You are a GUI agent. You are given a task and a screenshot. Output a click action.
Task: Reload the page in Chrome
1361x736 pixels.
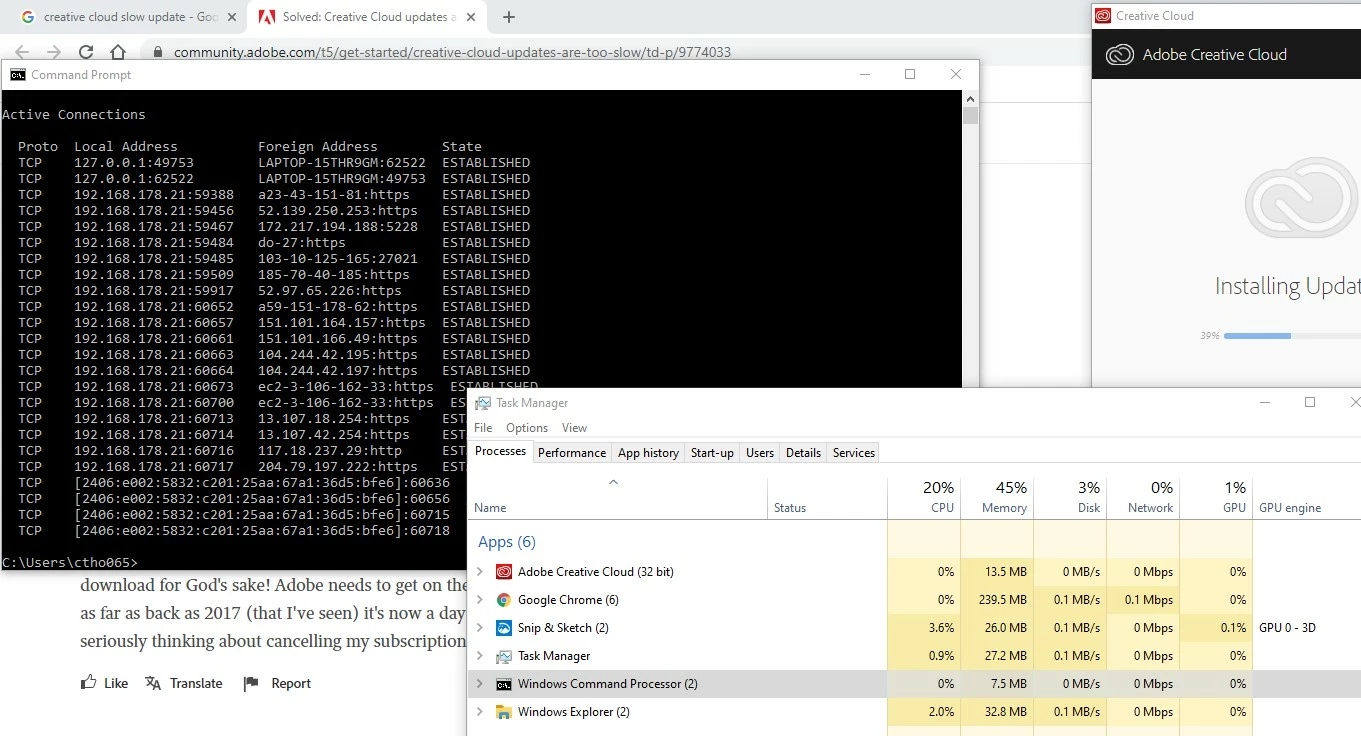(x=86, y=52)
